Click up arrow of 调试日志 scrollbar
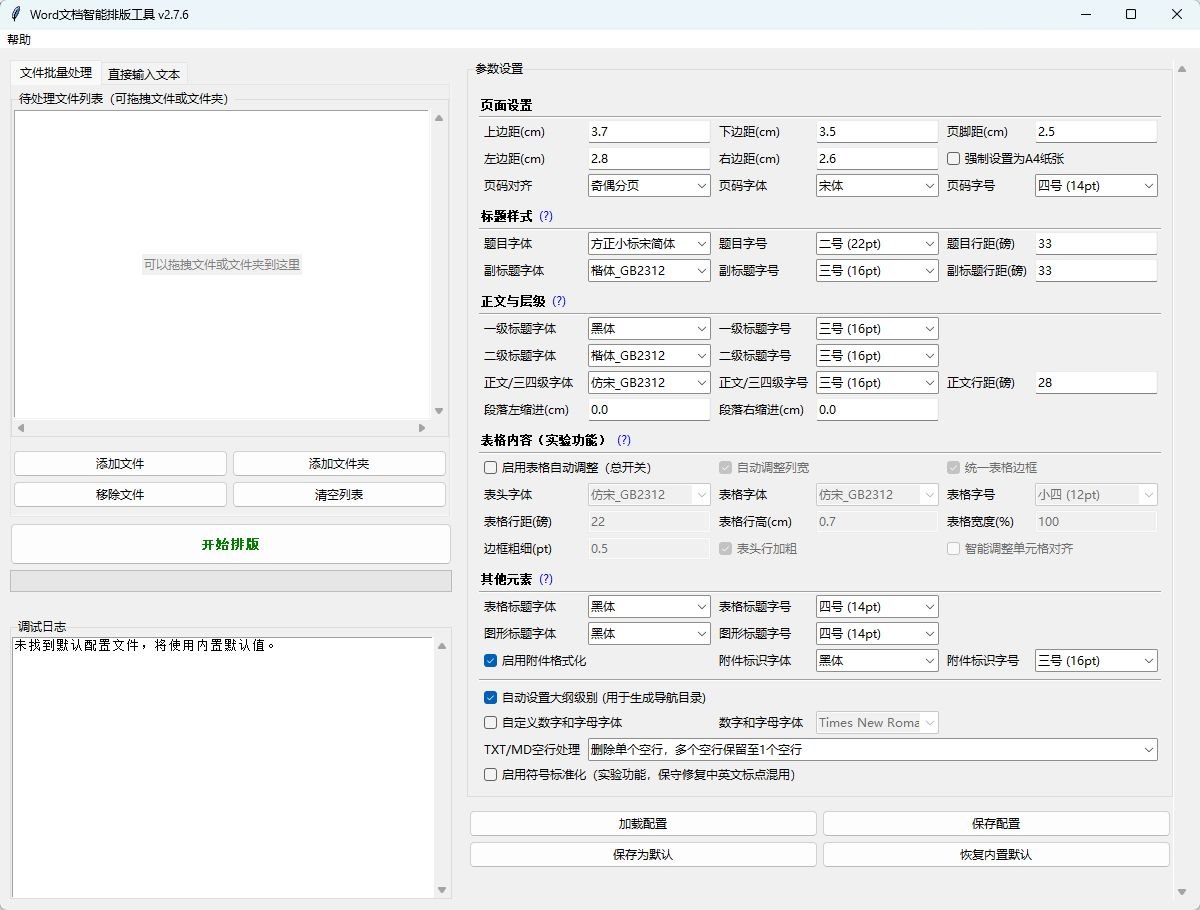 [x=442, y=646]
